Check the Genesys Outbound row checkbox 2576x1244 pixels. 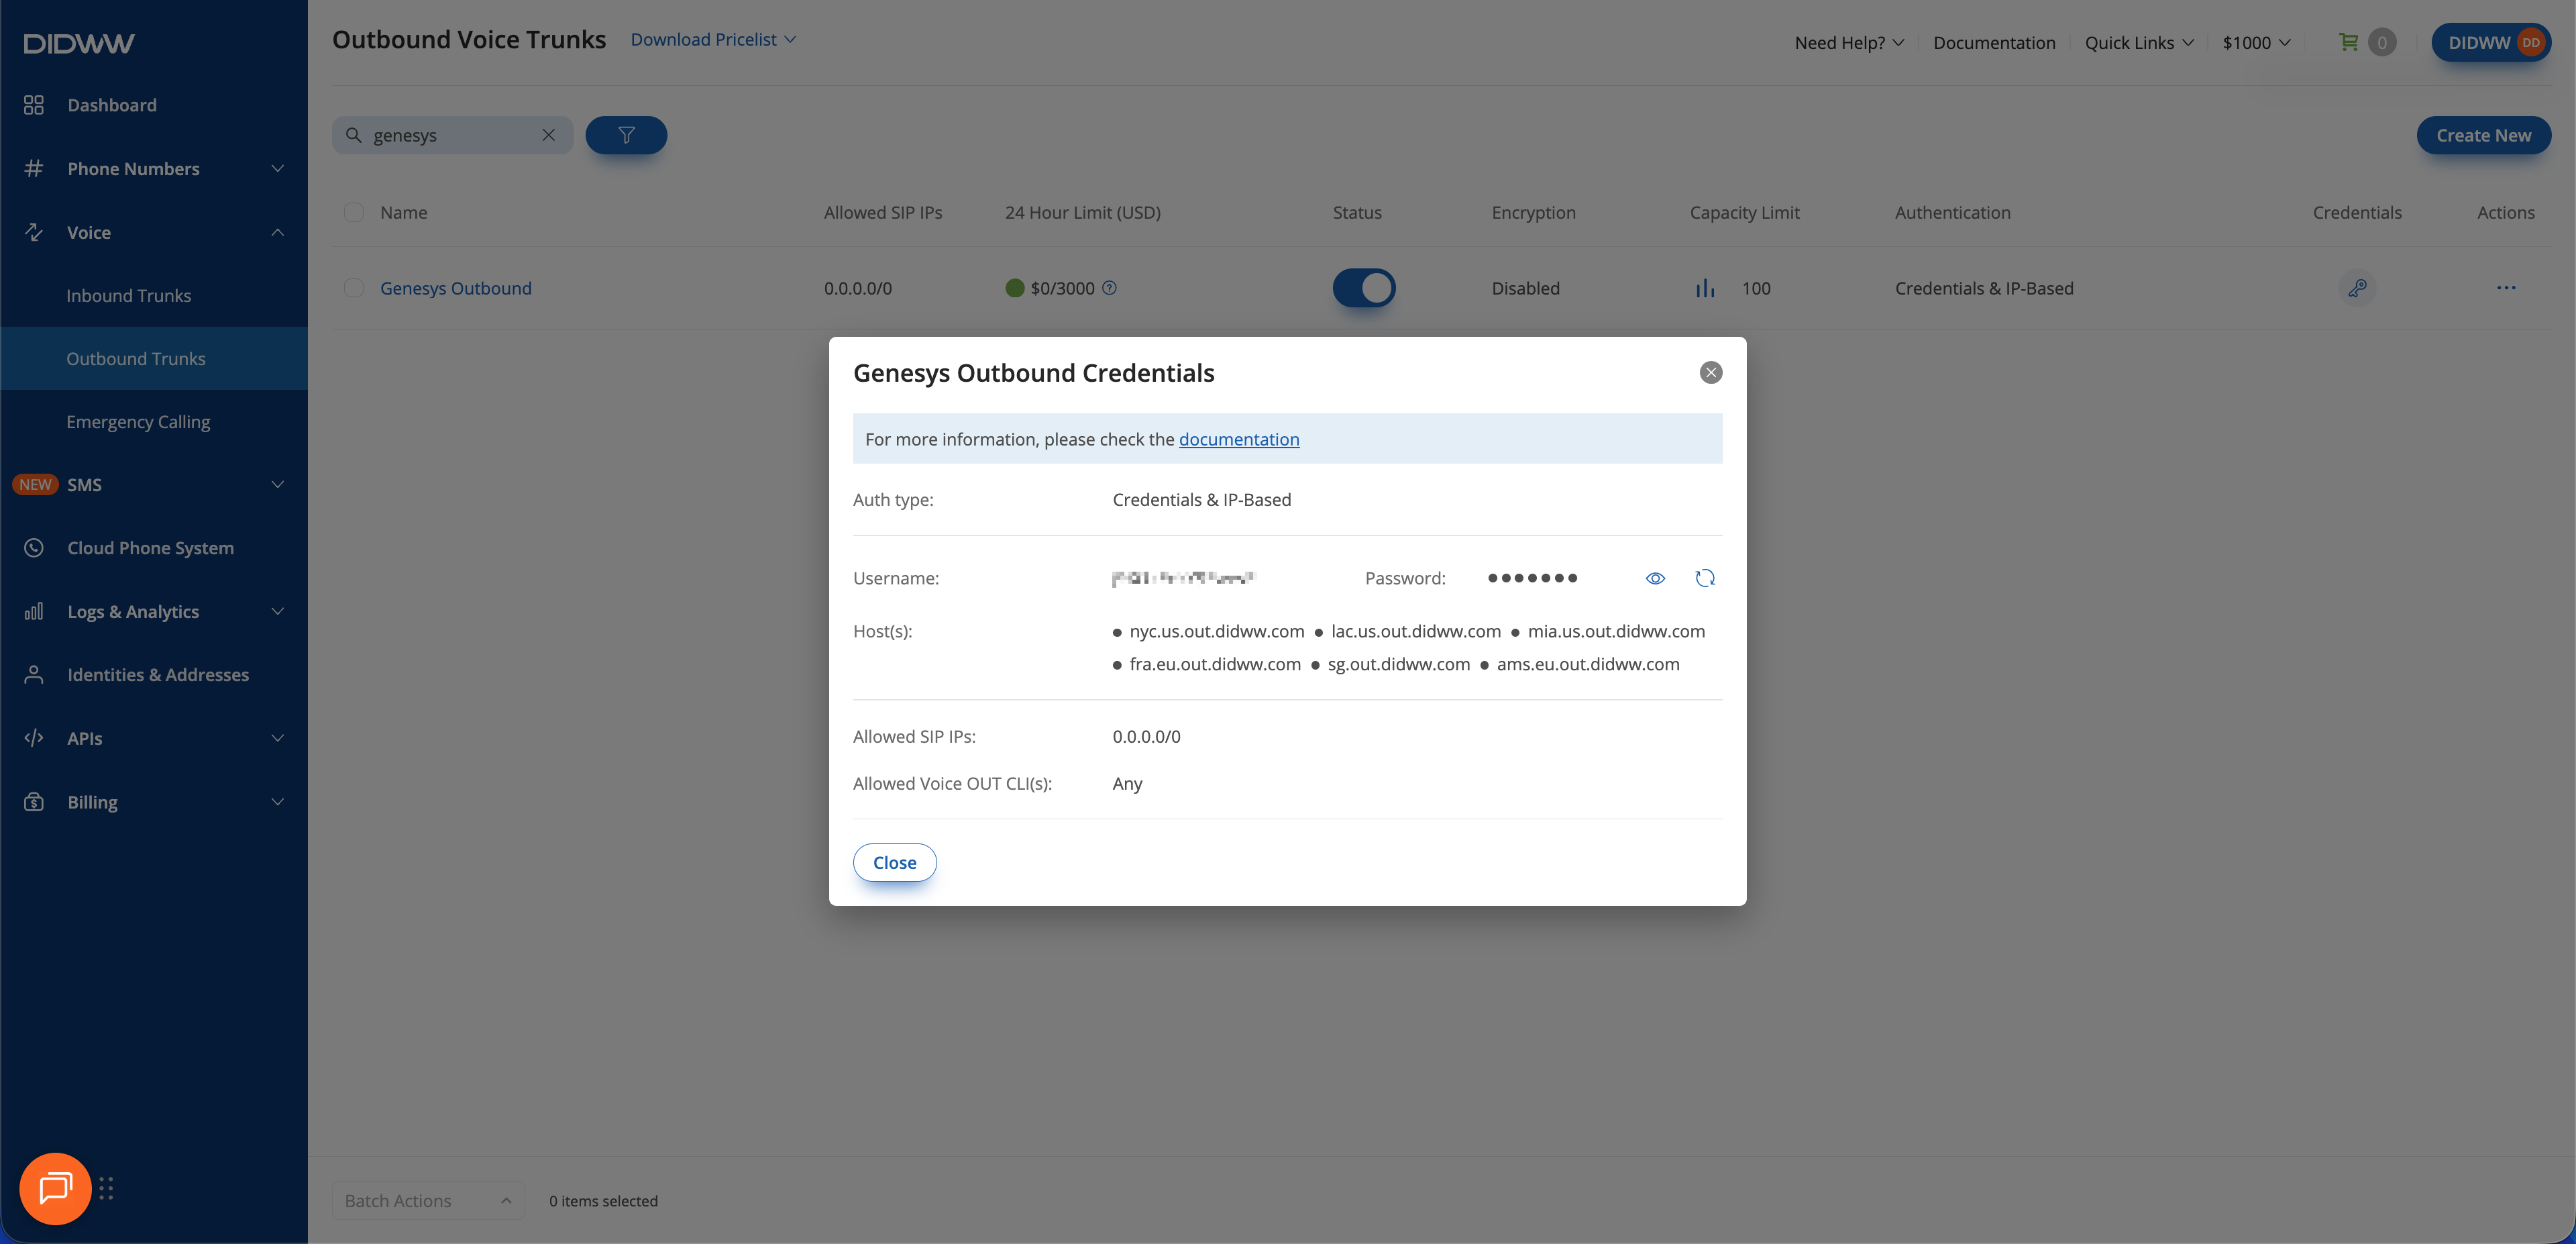tap(353, 288)
